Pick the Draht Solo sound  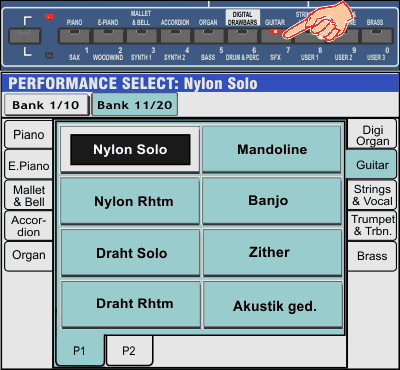click(130, 253)
